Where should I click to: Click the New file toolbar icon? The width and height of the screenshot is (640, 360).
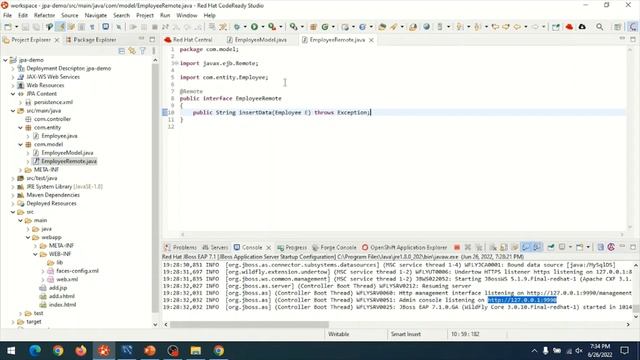(x=8, y=27)
